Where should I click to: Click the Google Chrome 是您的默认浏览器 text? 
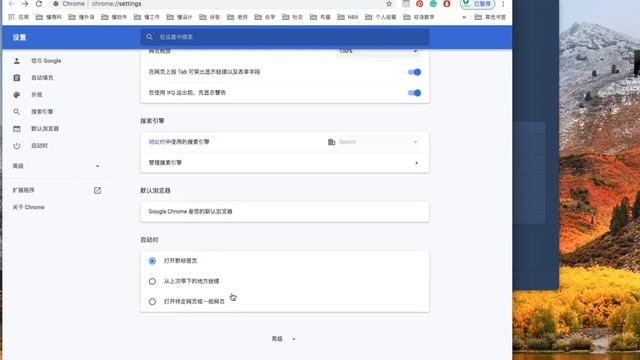[191, 211]
